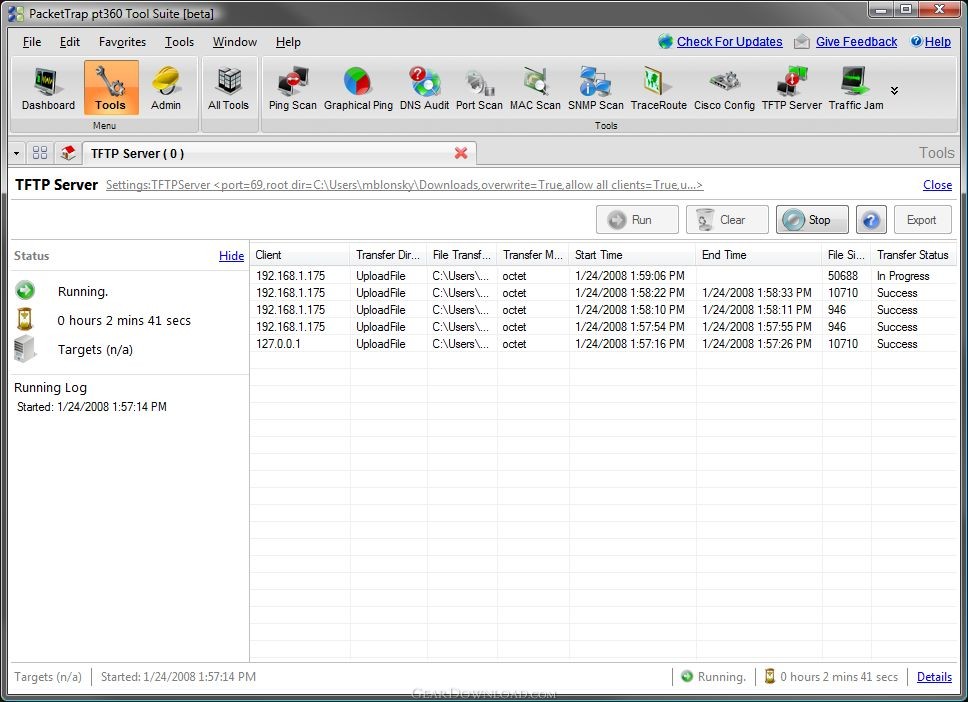Open the TFTPServer settings link
The height and width of the screenshot is (702, 968).
tap(404, 185)
